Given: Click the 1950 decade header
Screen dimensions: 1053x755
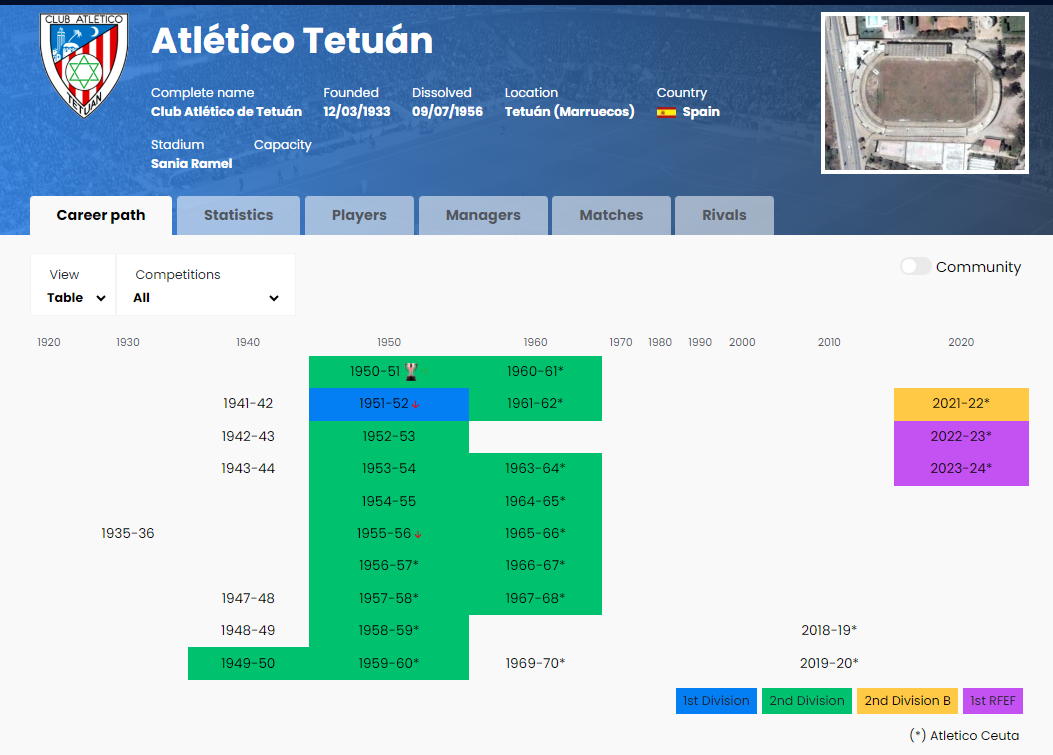Looking at the screenshot, I should coord(389,343).
